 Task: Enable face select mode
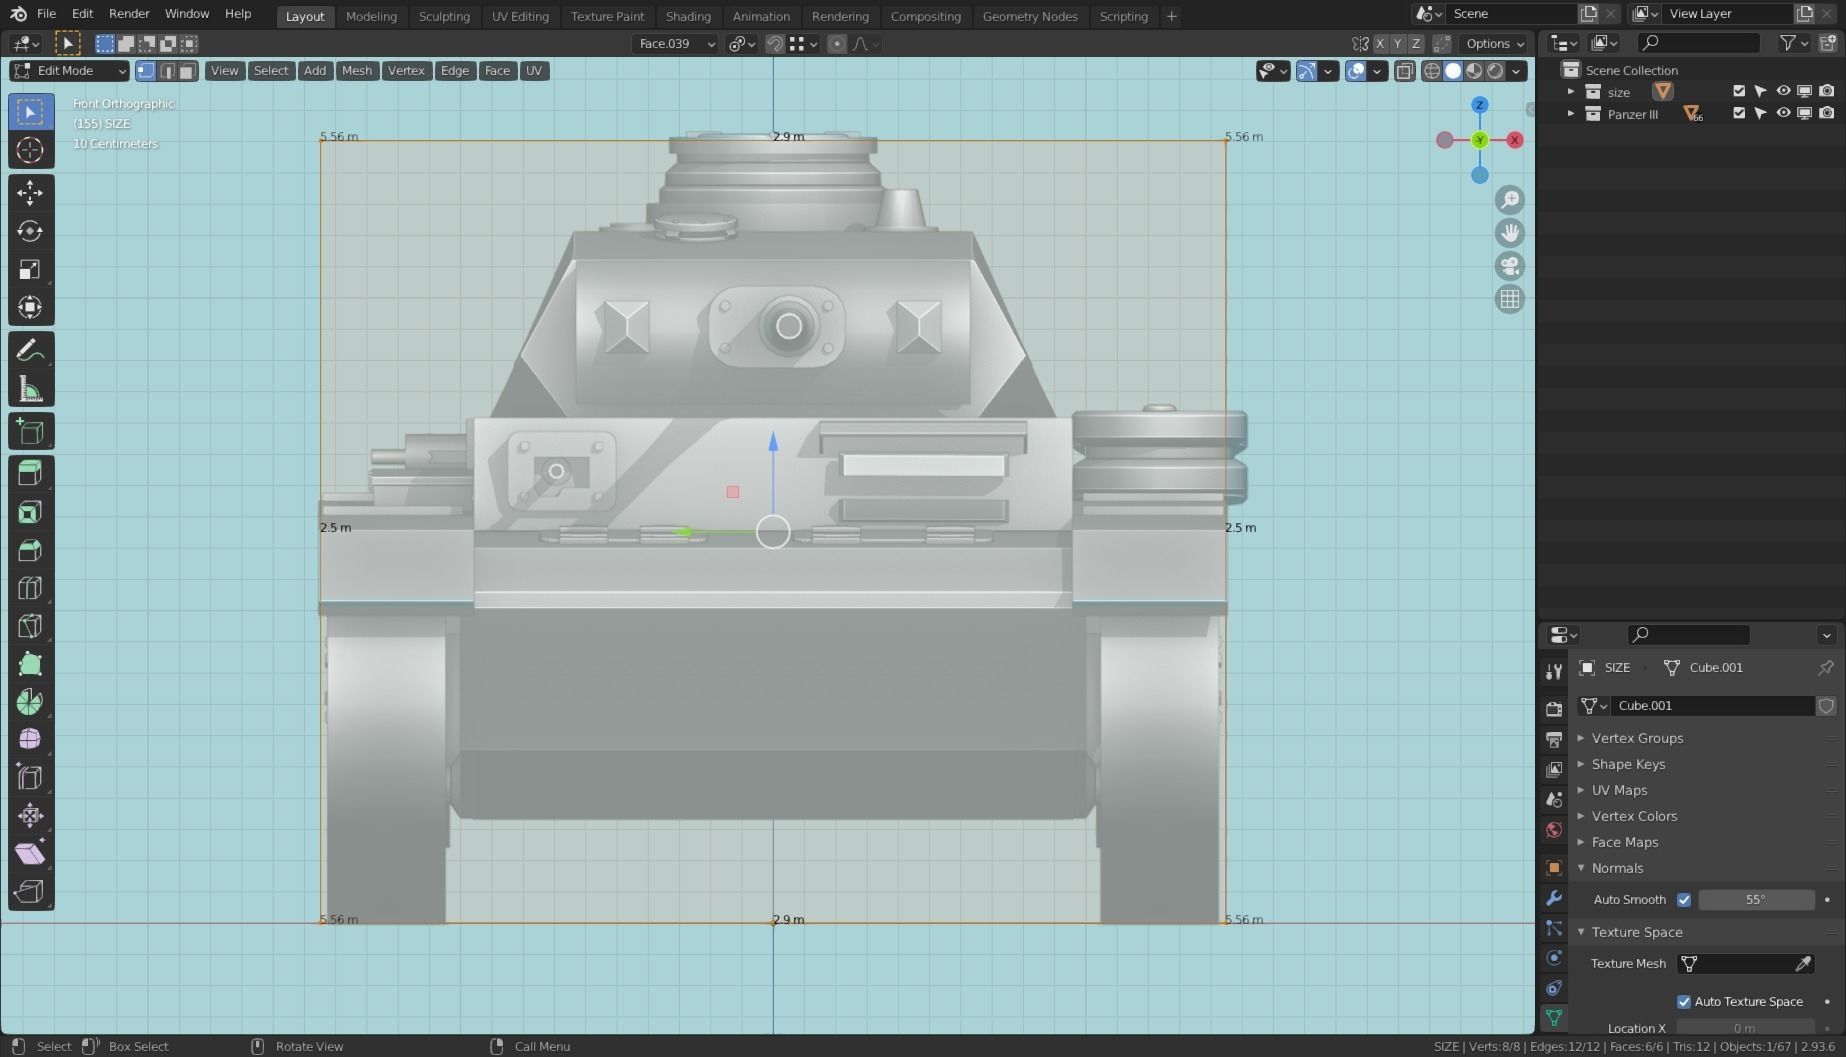pos(187,70)
